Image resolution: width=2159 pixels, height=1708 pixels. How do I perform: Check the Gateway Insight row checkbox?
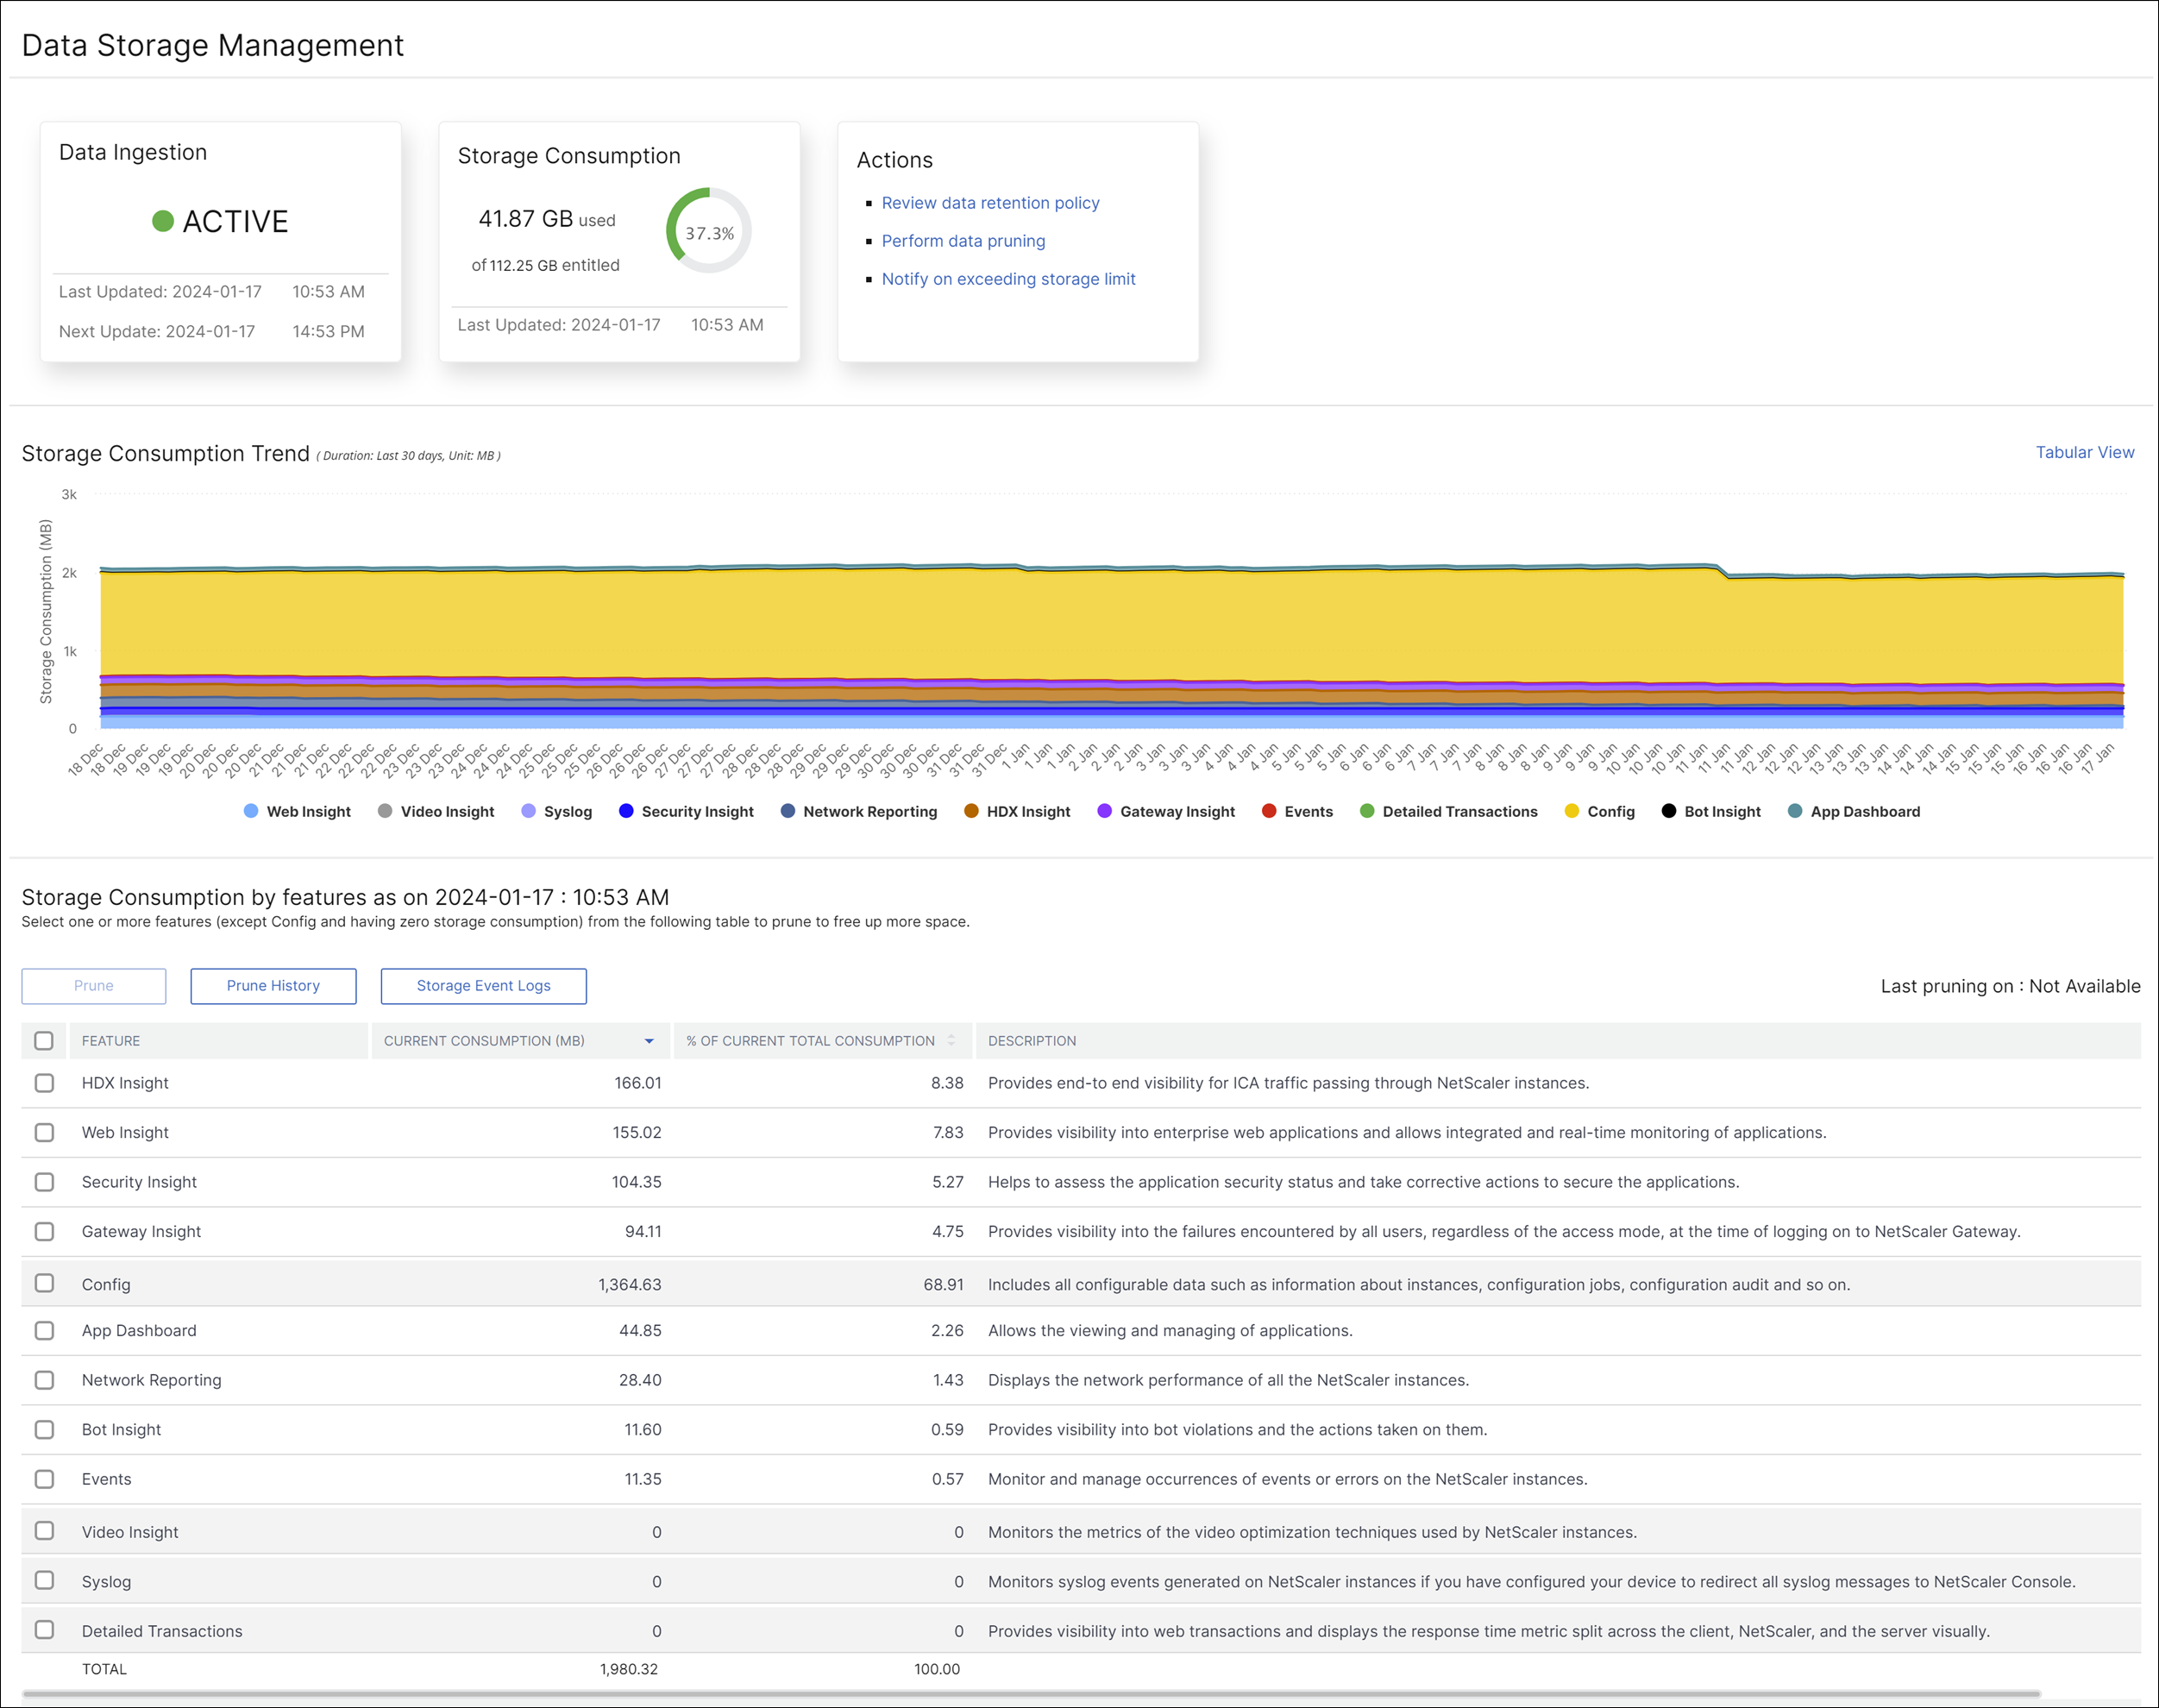click(44, 1231)
